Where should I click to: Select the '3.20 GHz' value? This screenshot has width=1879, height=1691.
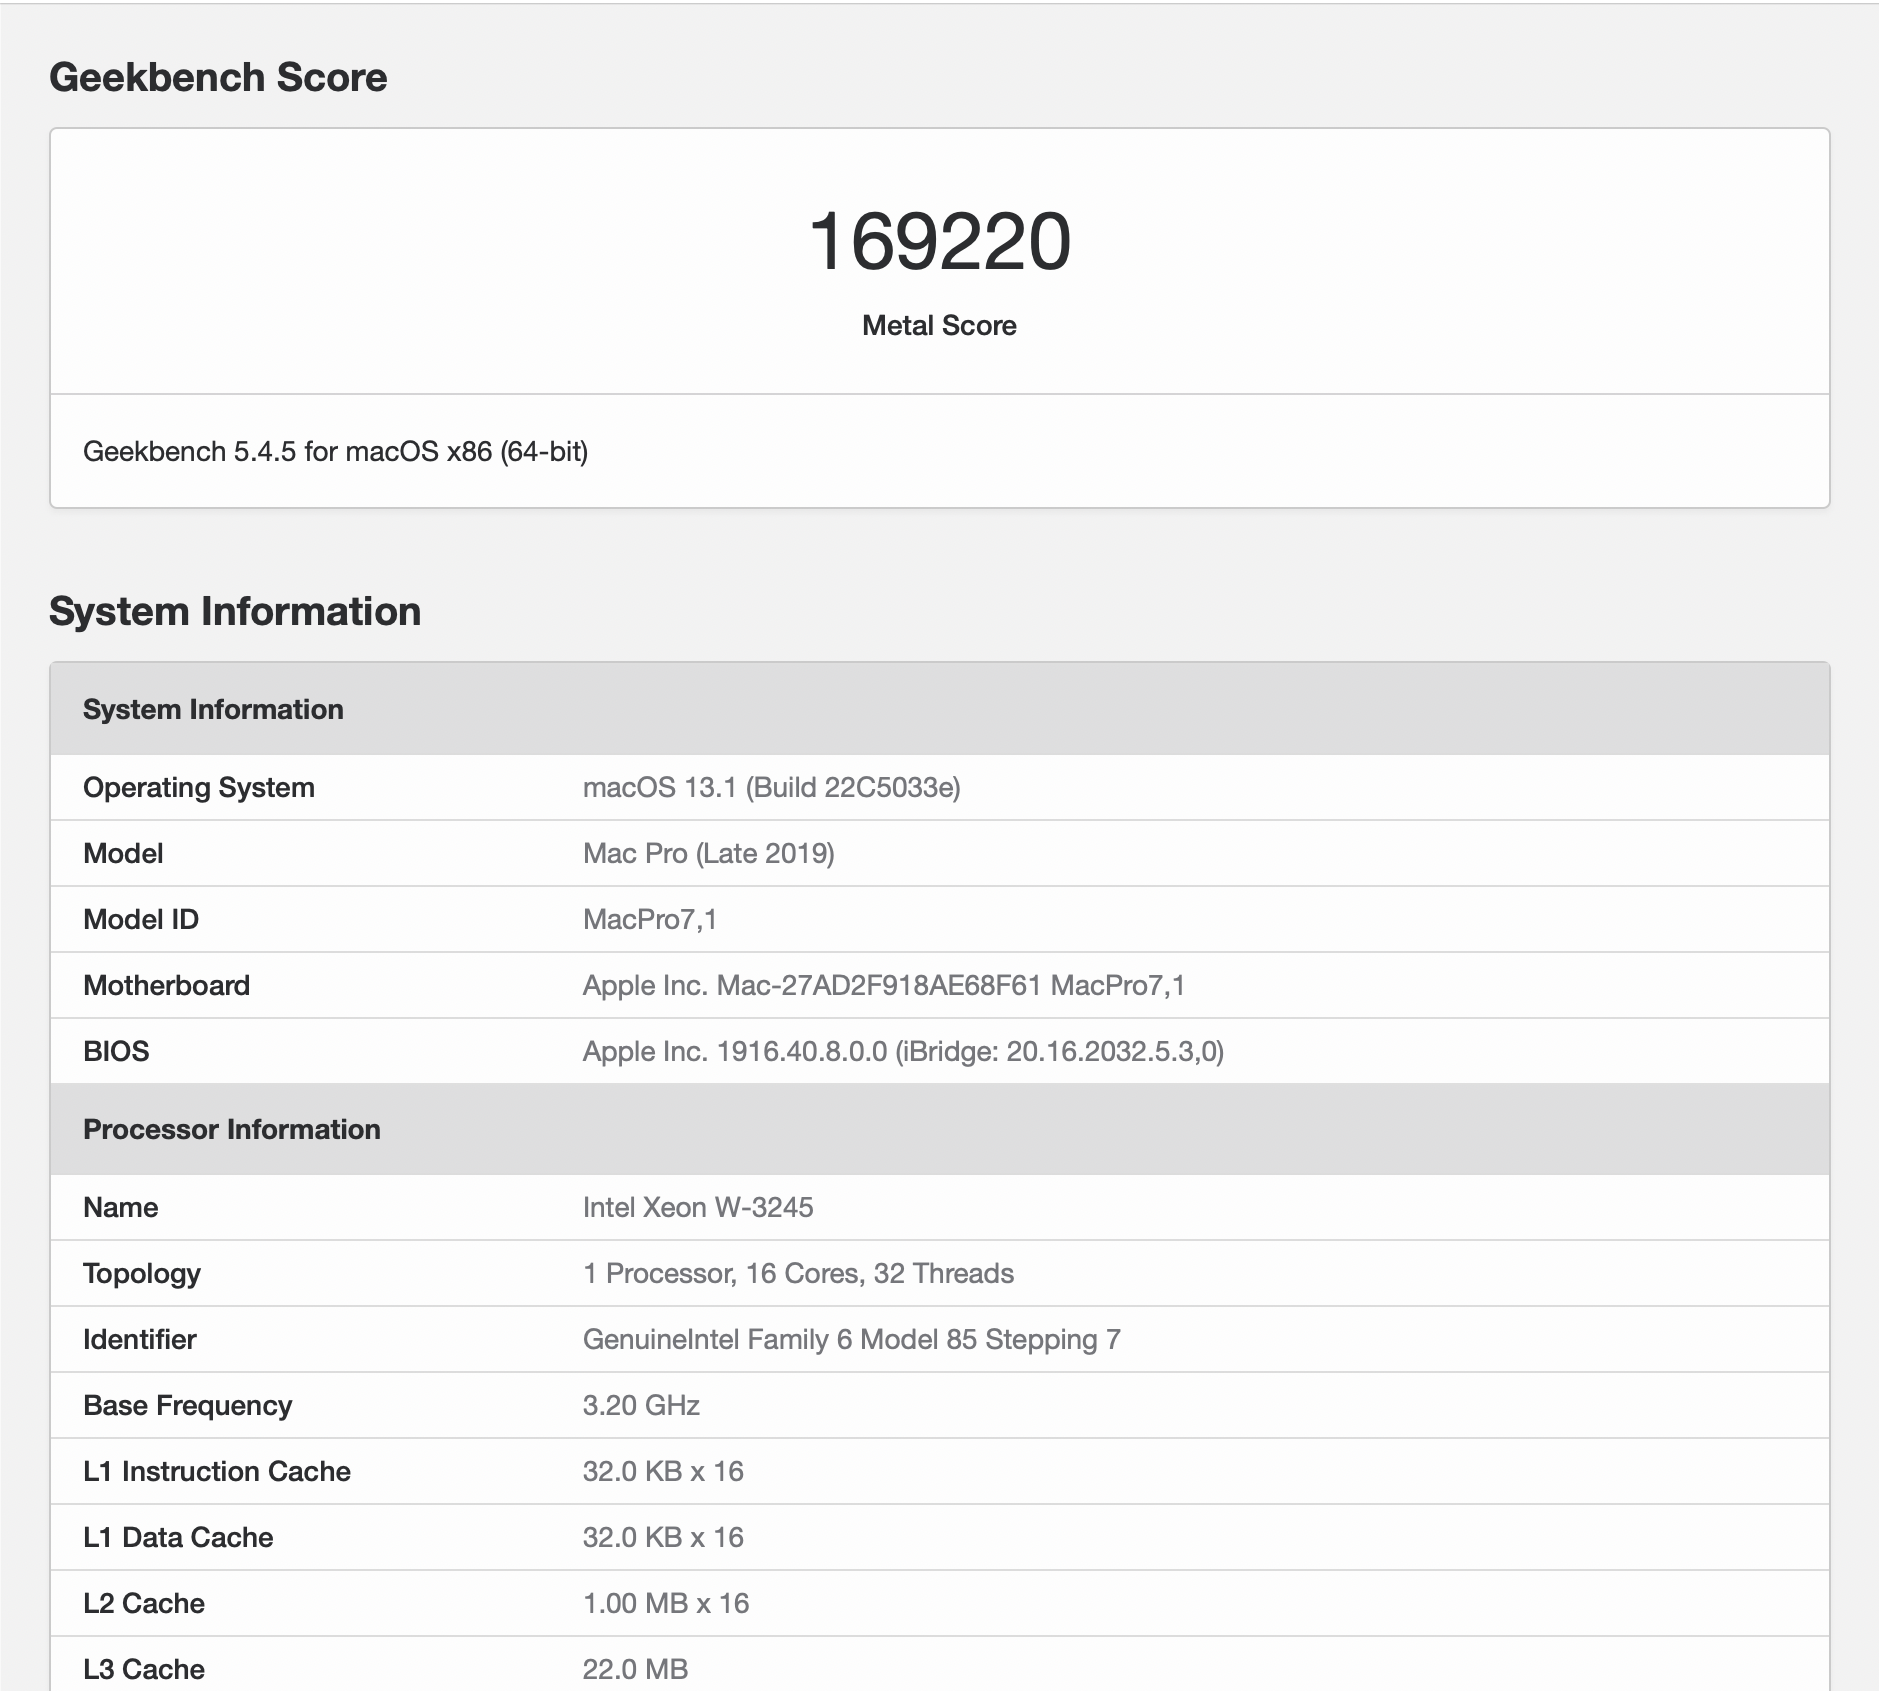click(641, 1405)
